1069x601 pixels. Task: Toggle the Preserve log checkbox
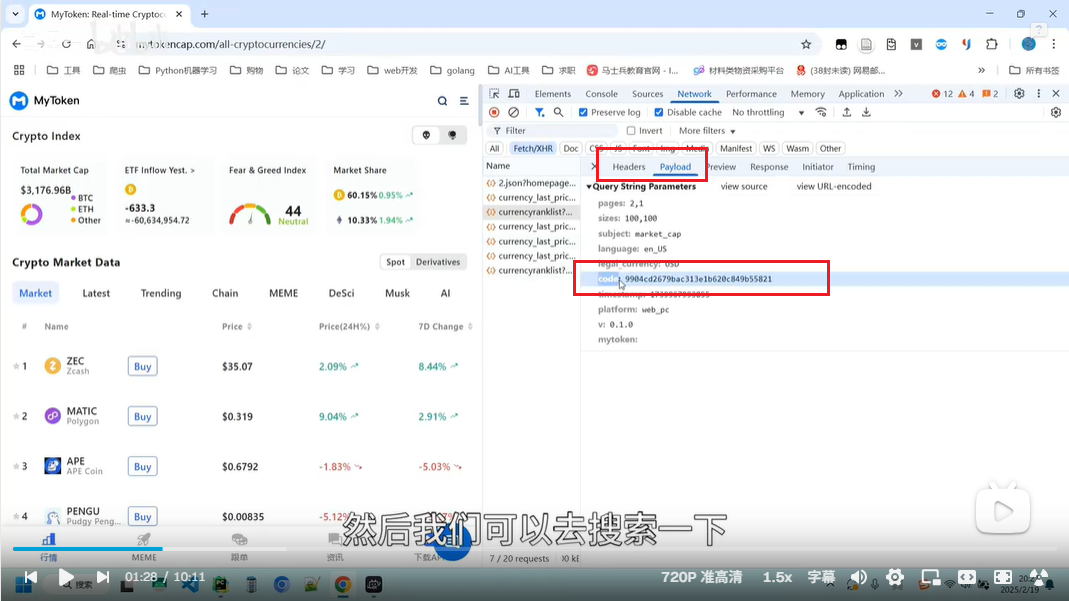coord(584,113)
